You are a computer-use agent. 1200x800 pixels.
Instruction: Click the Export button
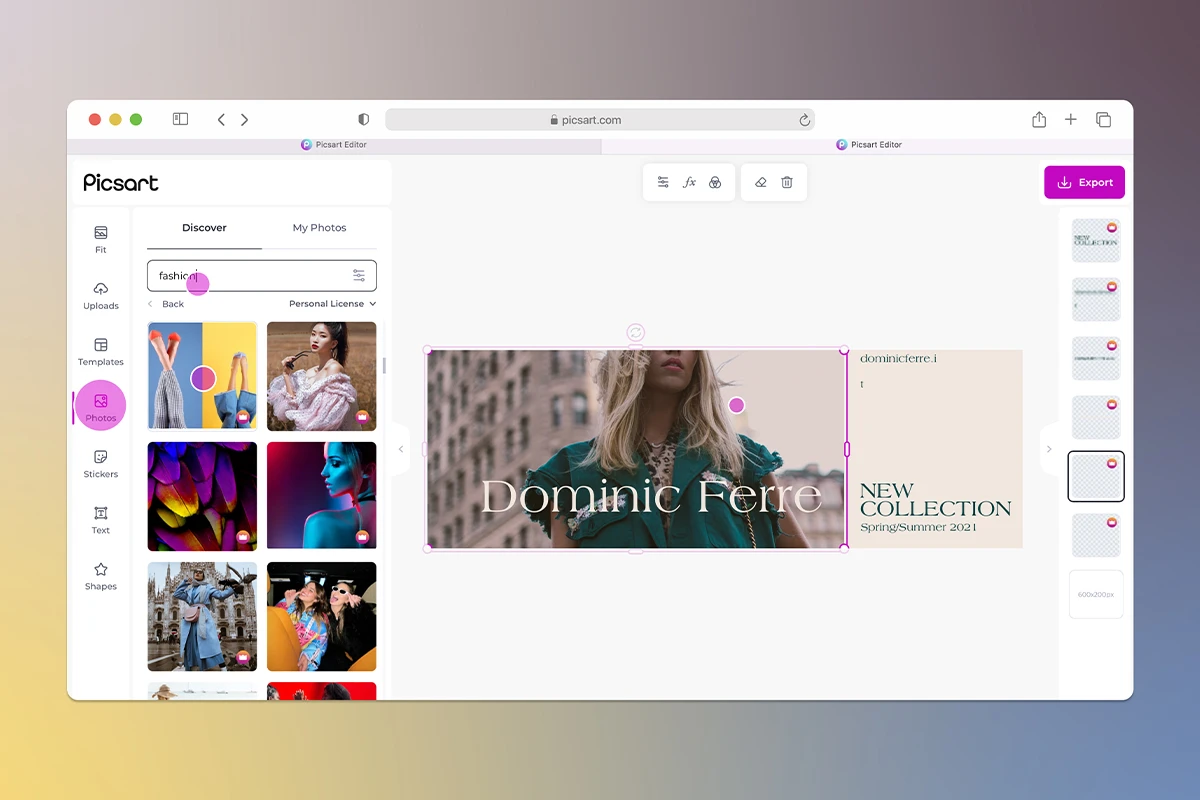point(1084,182)
